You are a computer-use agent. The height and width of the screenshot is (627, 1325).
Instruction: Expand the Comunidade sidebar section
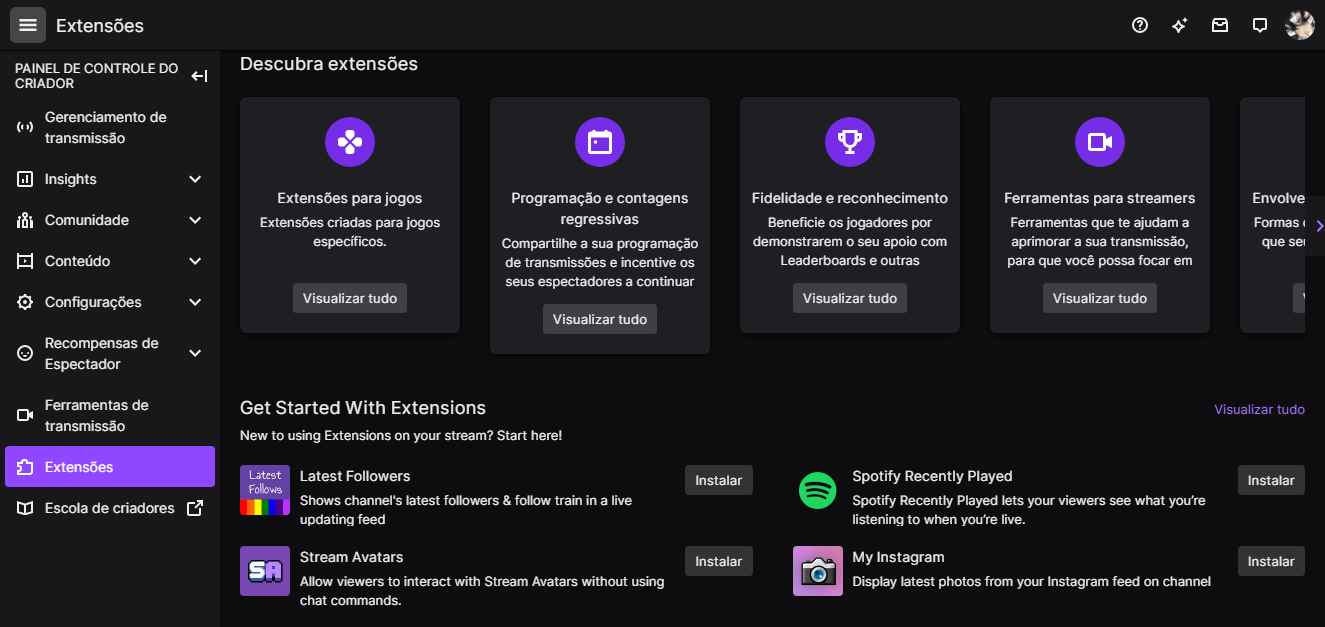(x=110, y=219)
